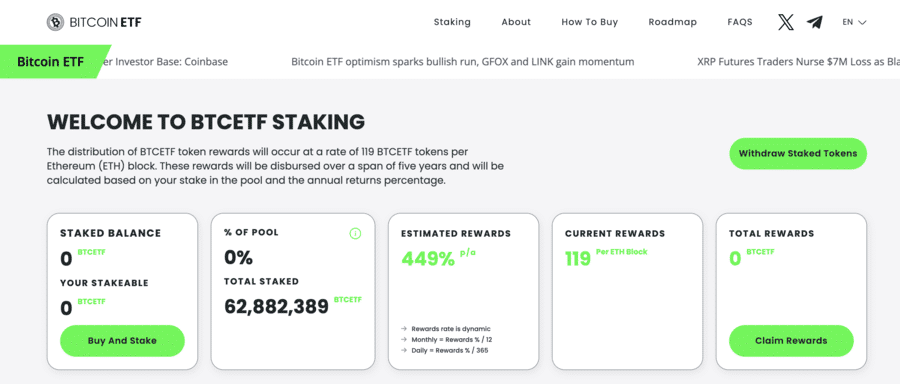Click the Withdraw Staked Tokens button
The width and height of the screenshot is (900, 384).
[798, 153]
